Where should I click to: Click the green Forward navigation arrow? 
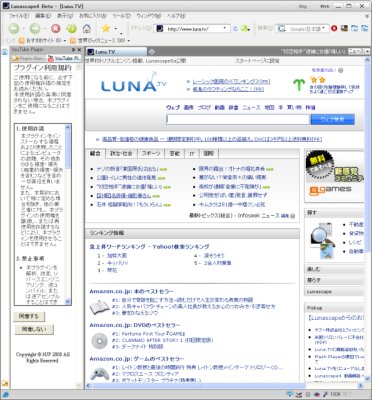(35, 29)
